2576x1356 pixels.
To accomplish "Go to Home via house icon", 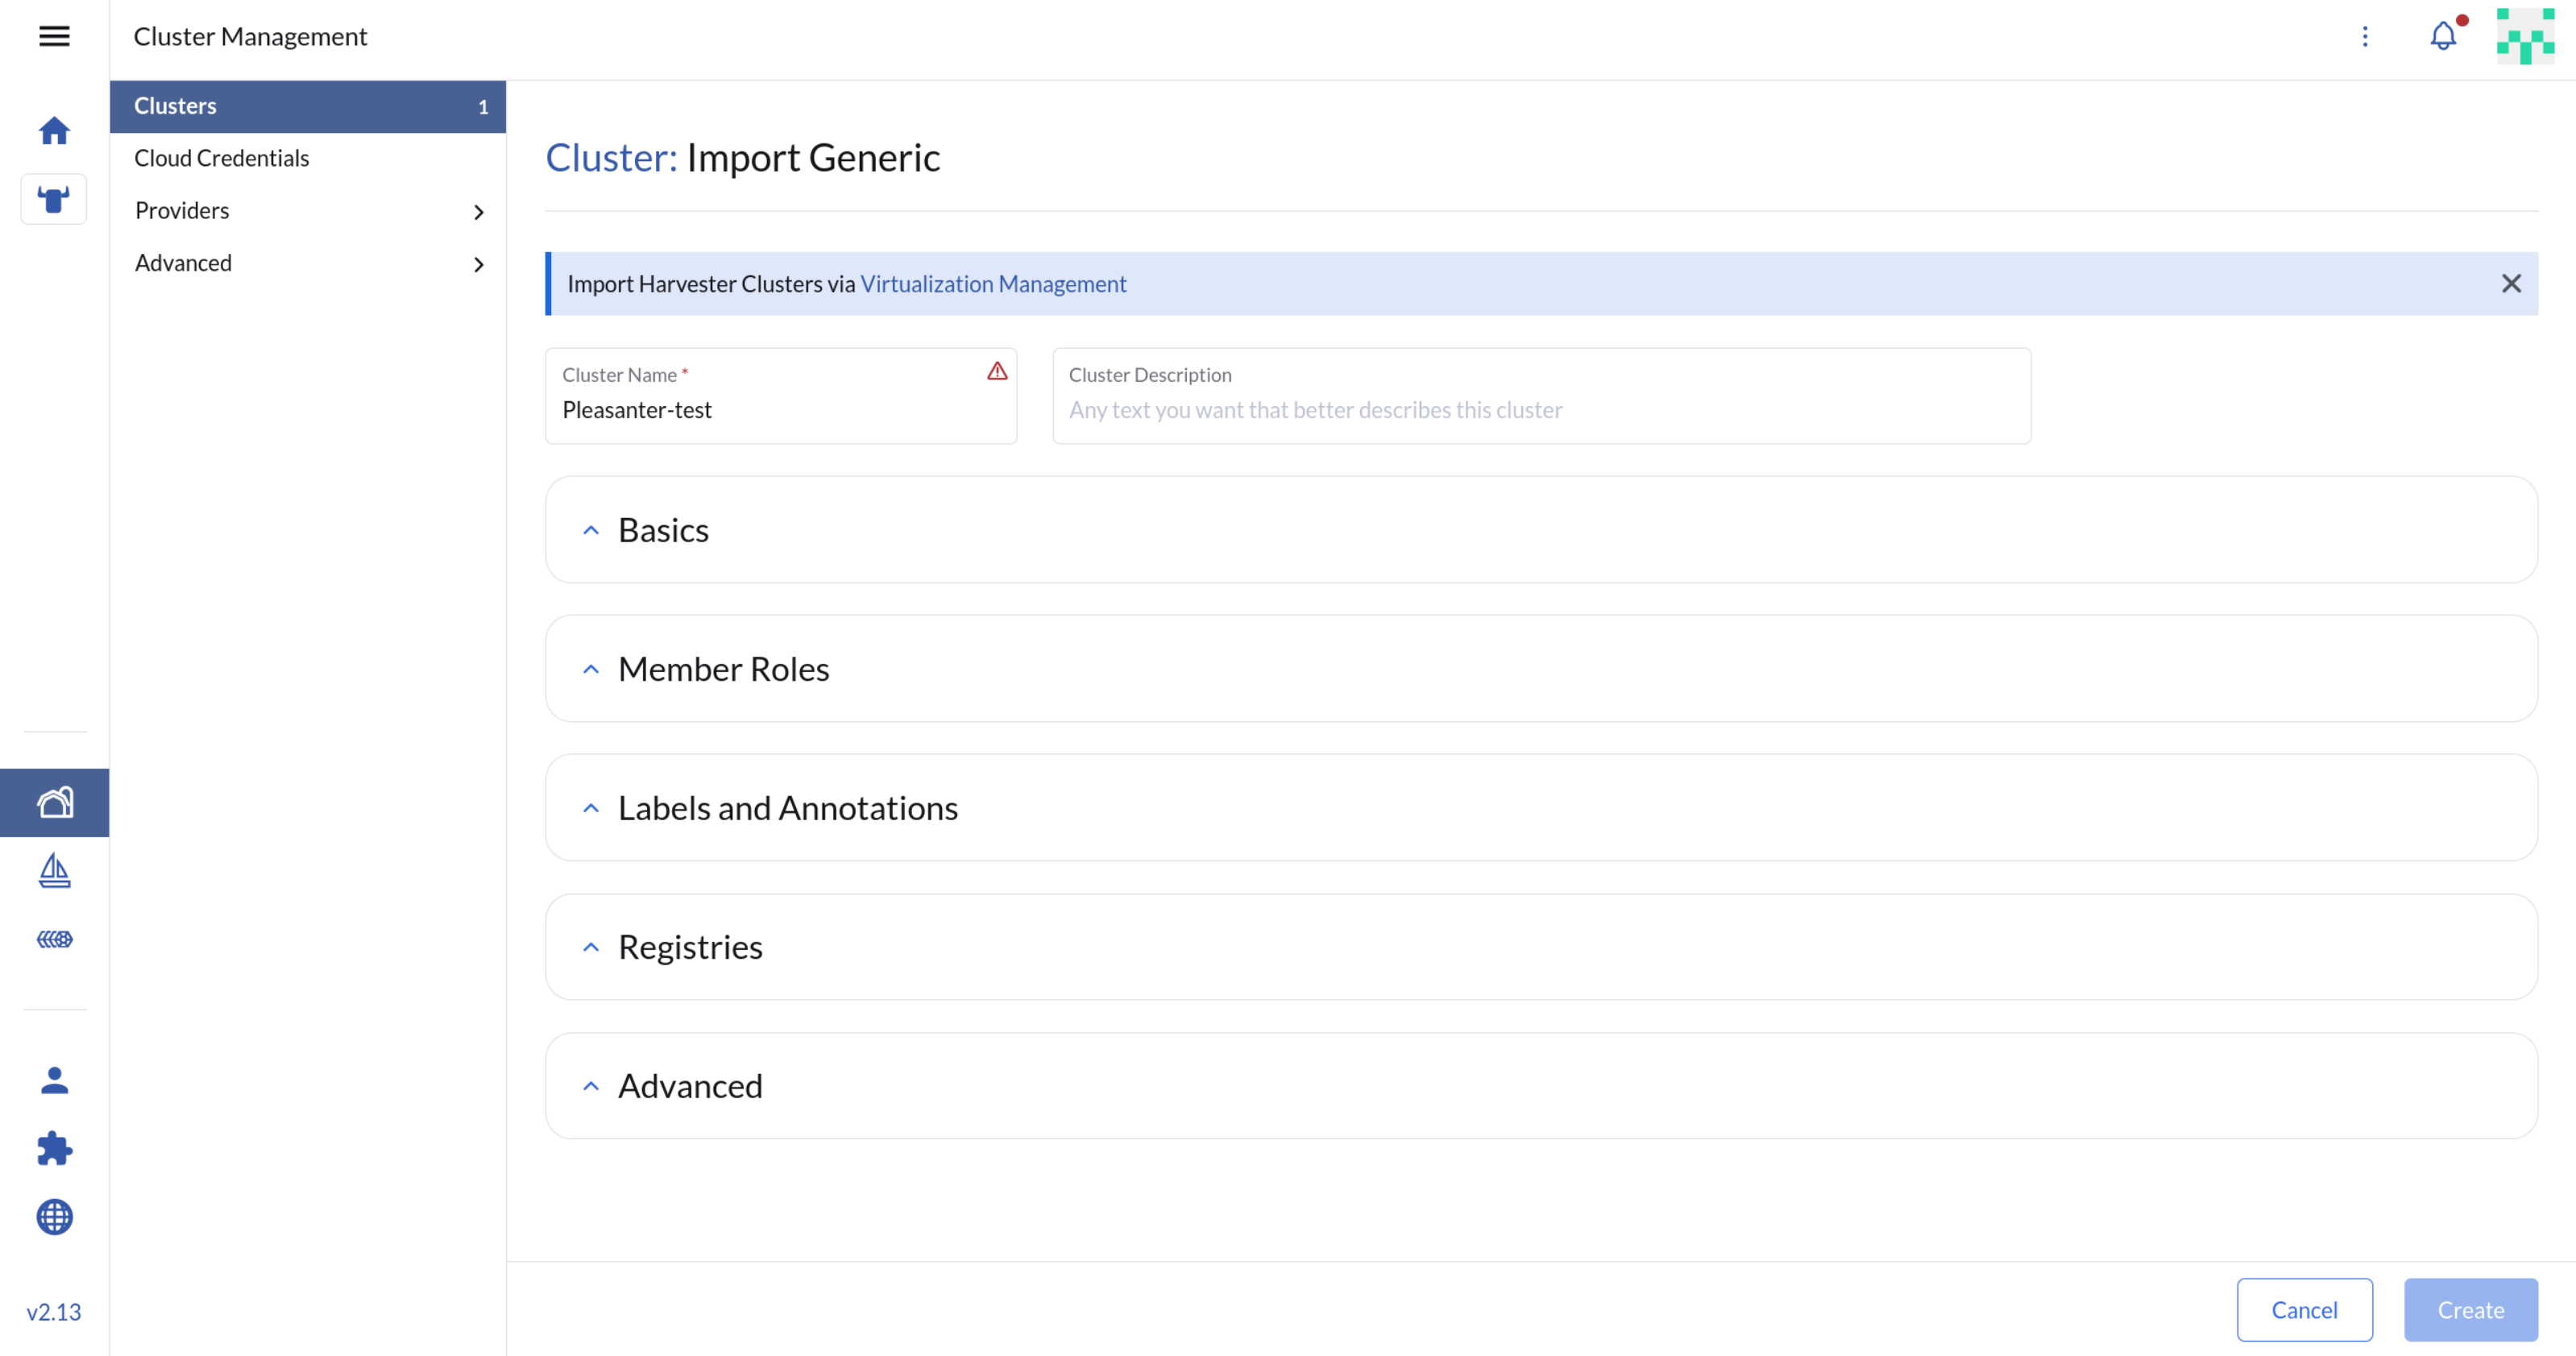I will 54,131.
